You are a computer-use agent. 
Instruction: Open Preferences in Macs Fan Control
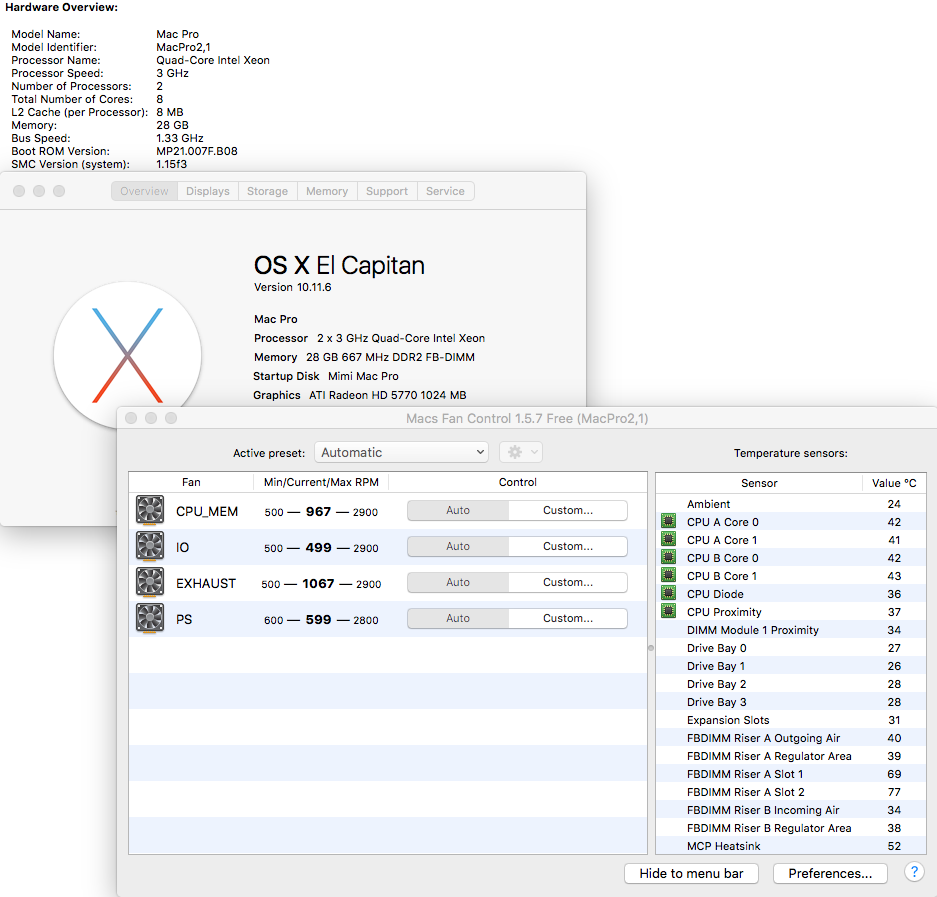tap(830, 873)
